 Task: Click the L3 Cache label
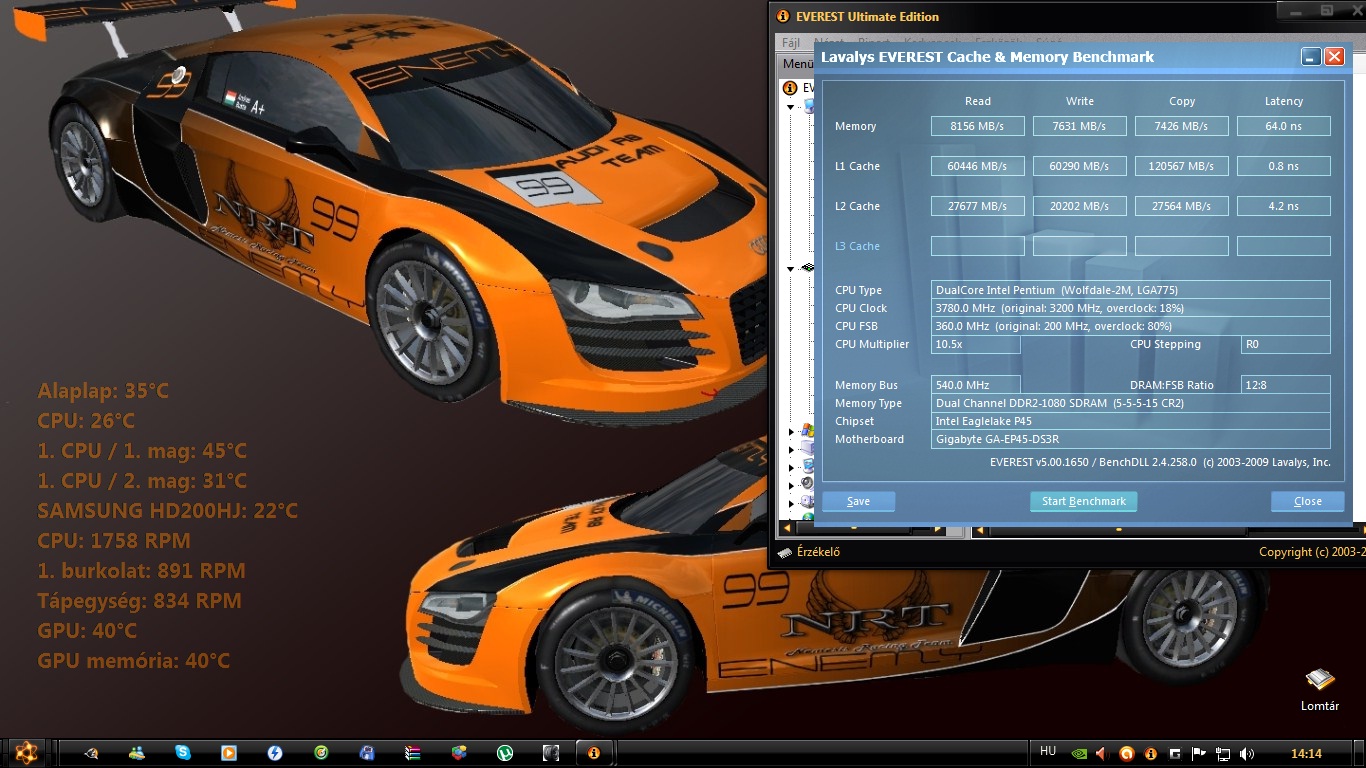tap(858, 246)
